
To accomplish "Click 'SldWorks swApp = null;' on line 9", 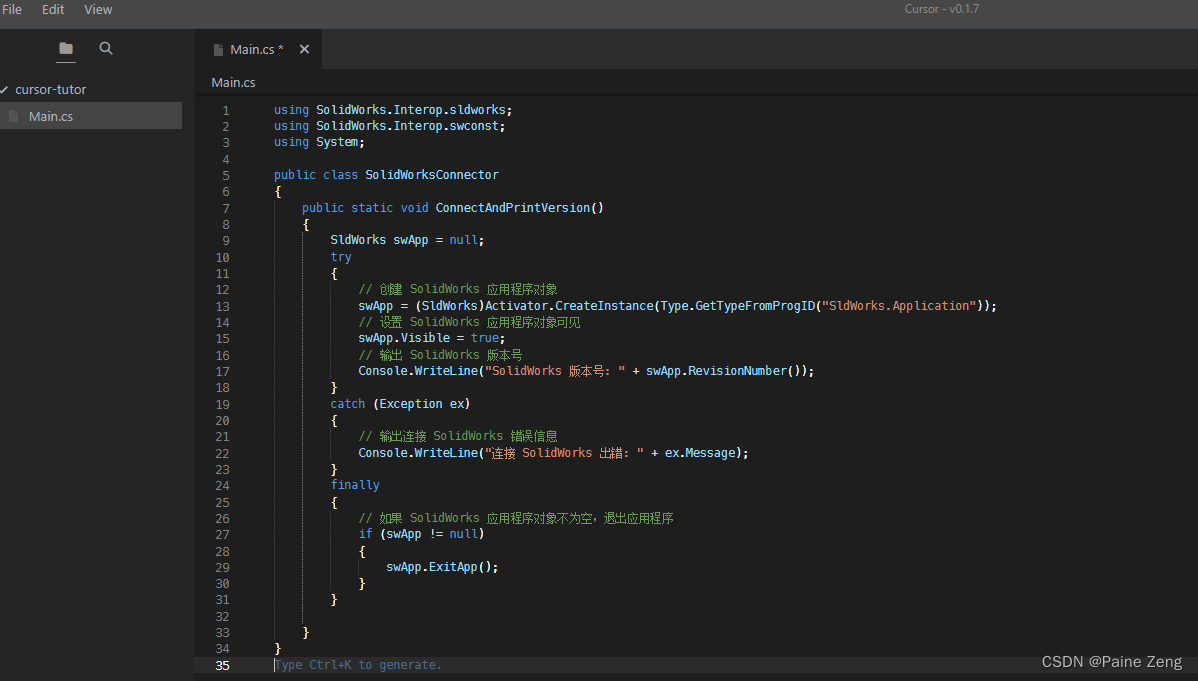I will (407, 240).
